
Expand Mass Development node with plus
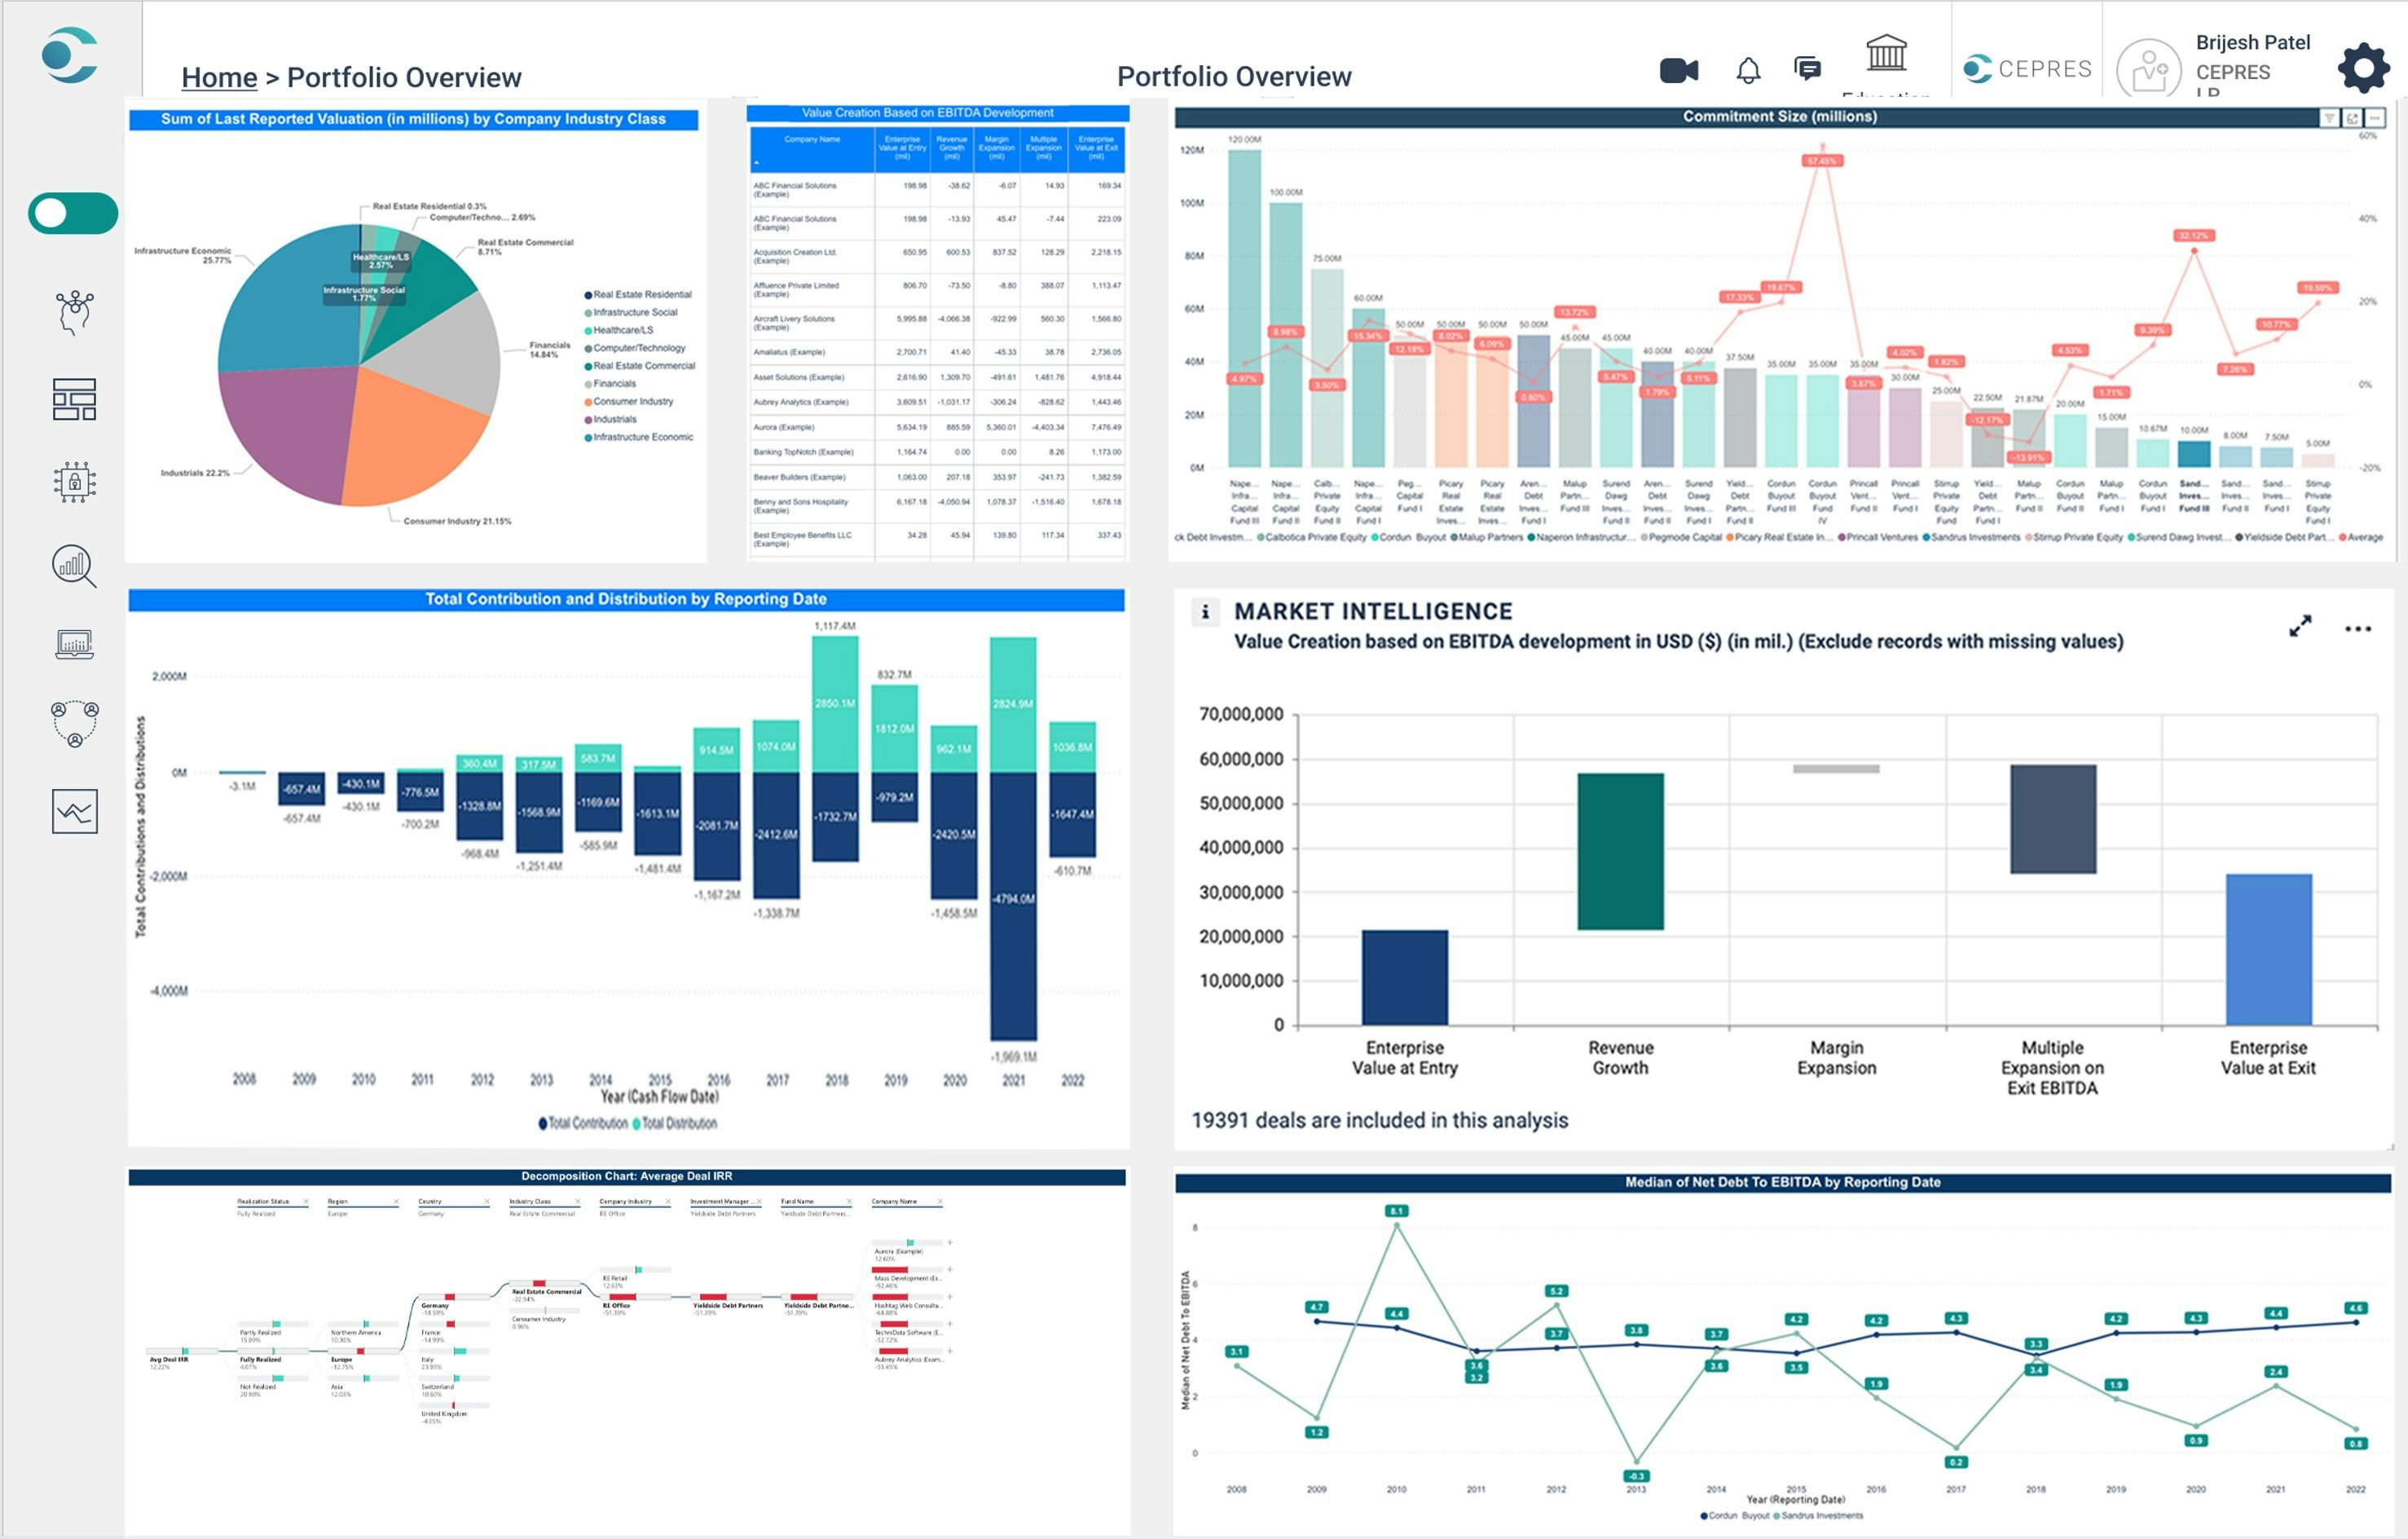[x=949, y=1270]
